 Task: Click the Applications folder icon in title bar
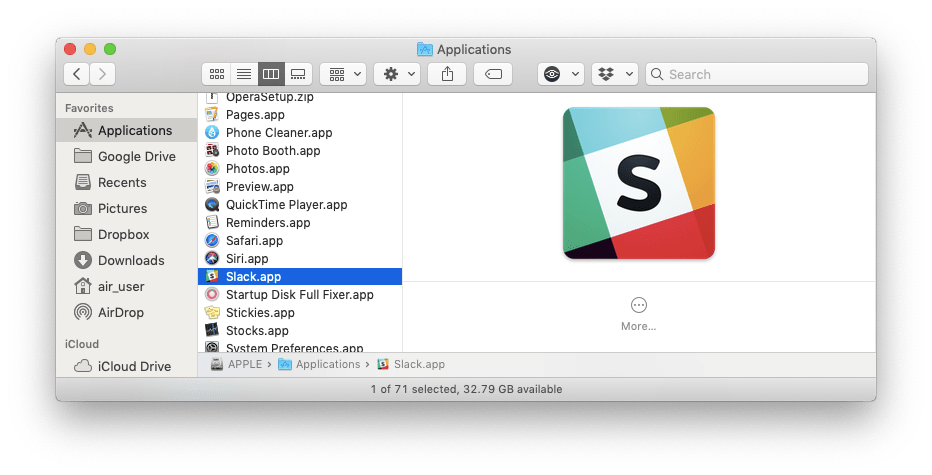pos(424,49)
